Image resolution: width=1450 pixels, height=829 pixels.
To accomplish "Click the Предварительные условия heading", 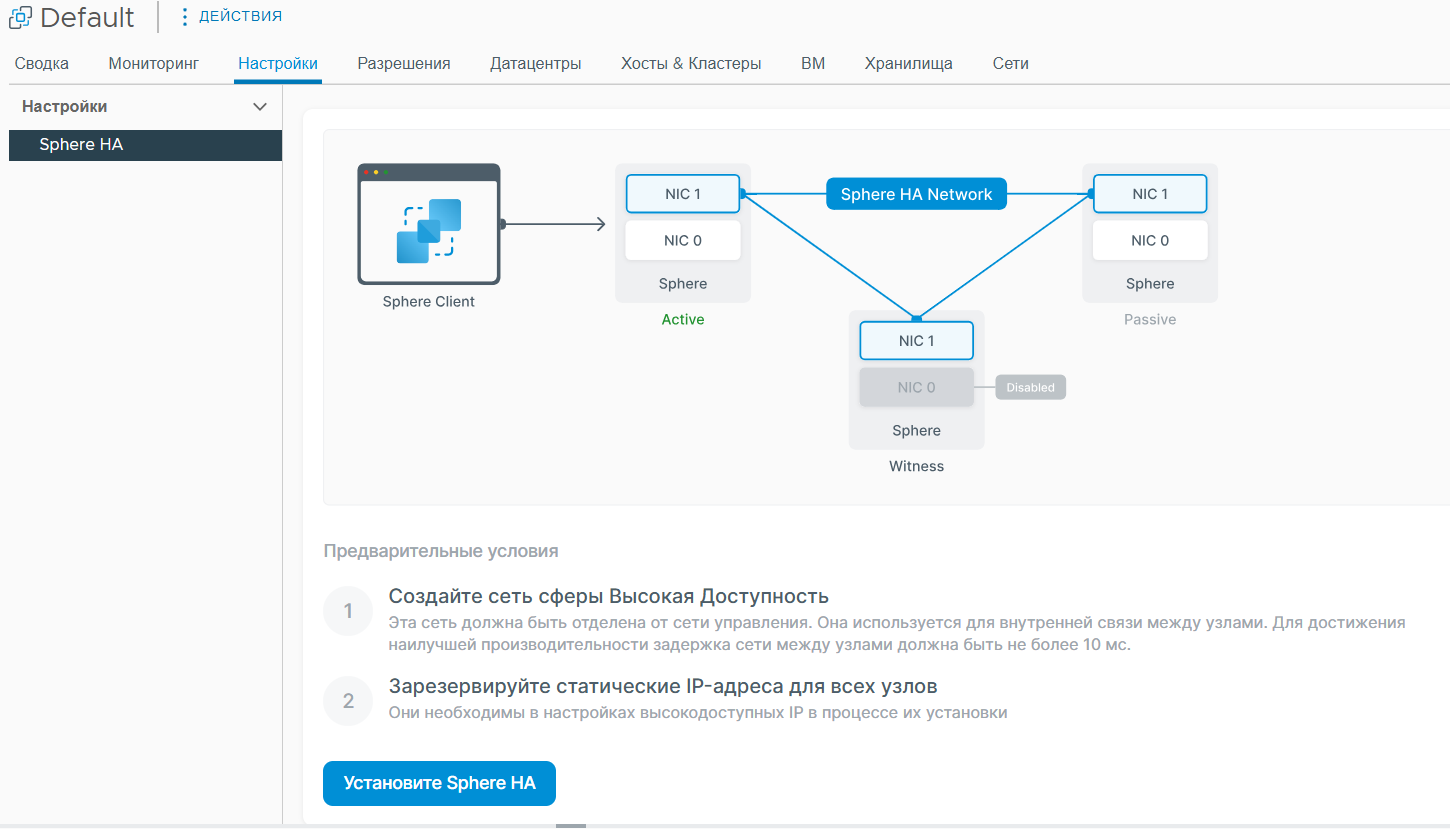I will (x=441, y=551).
